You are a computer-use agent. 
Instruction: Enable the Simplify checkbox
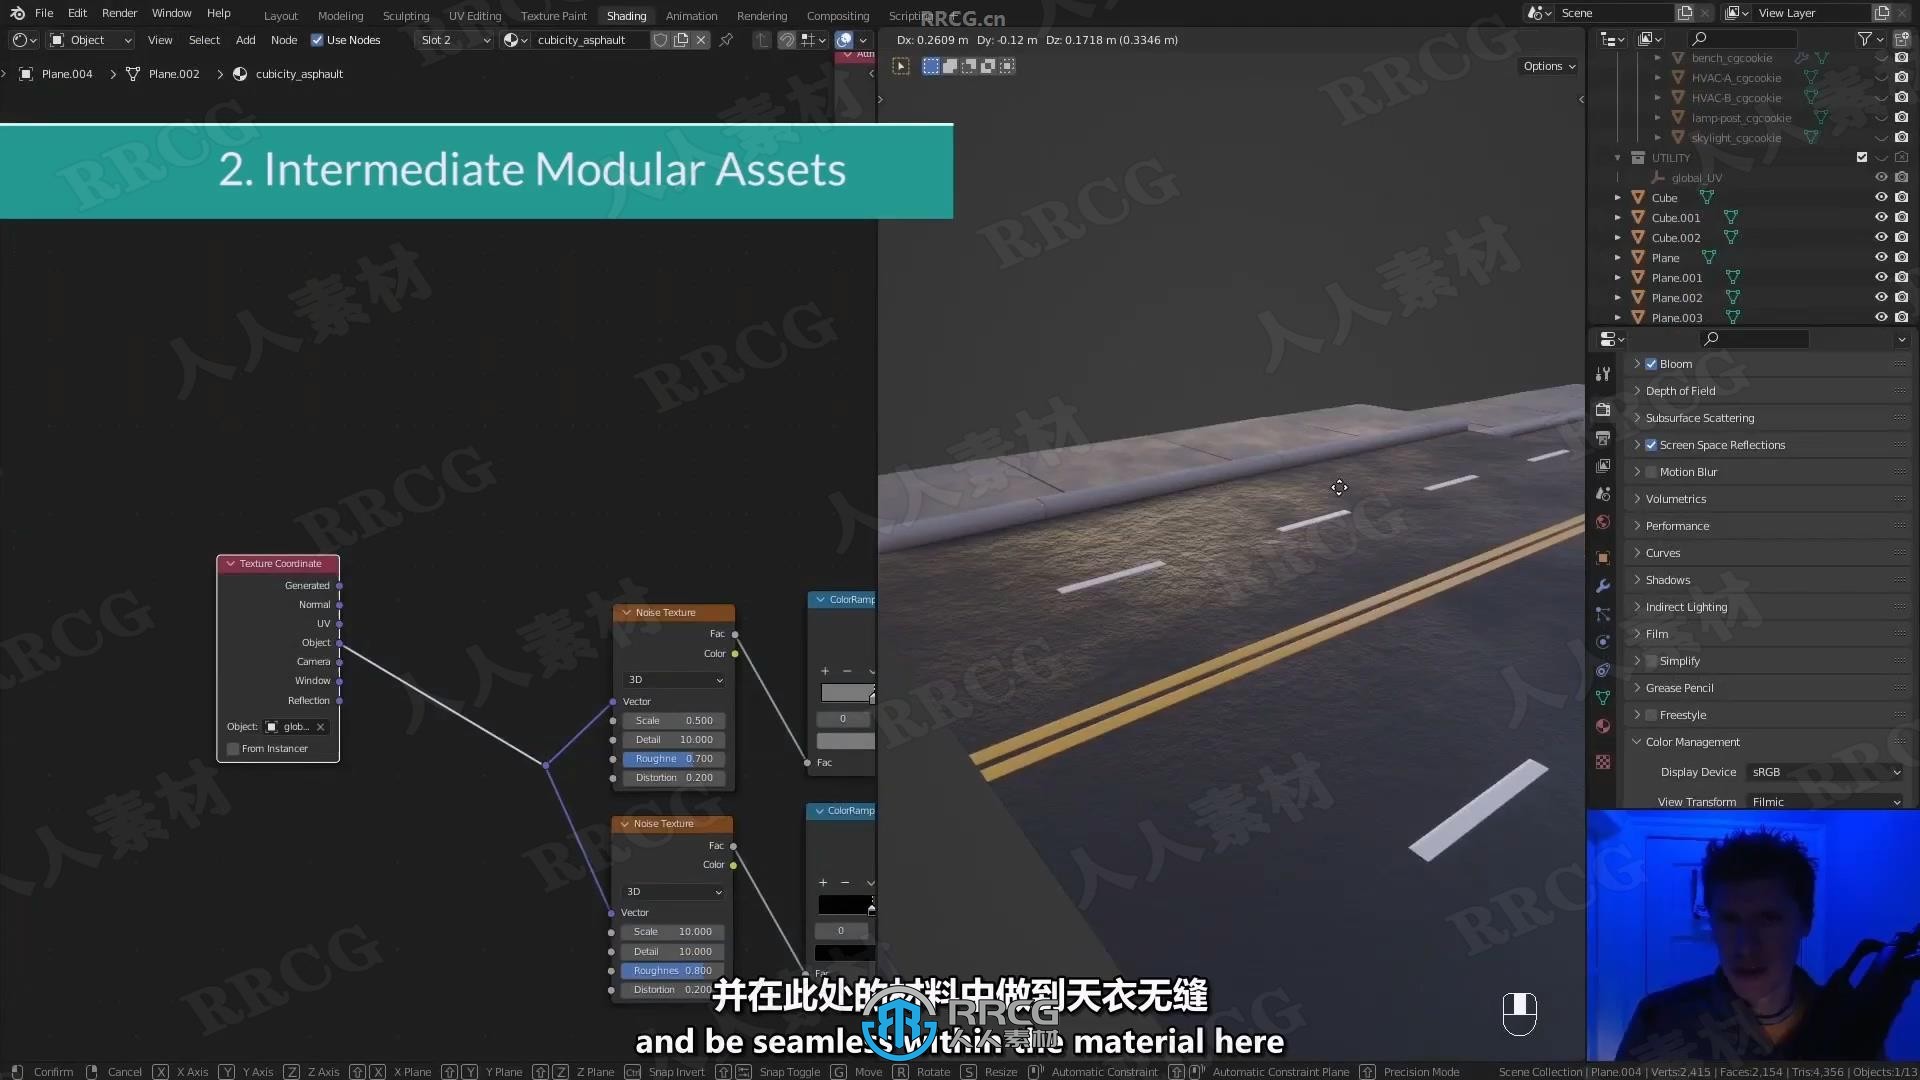(x=1651, y=661)
